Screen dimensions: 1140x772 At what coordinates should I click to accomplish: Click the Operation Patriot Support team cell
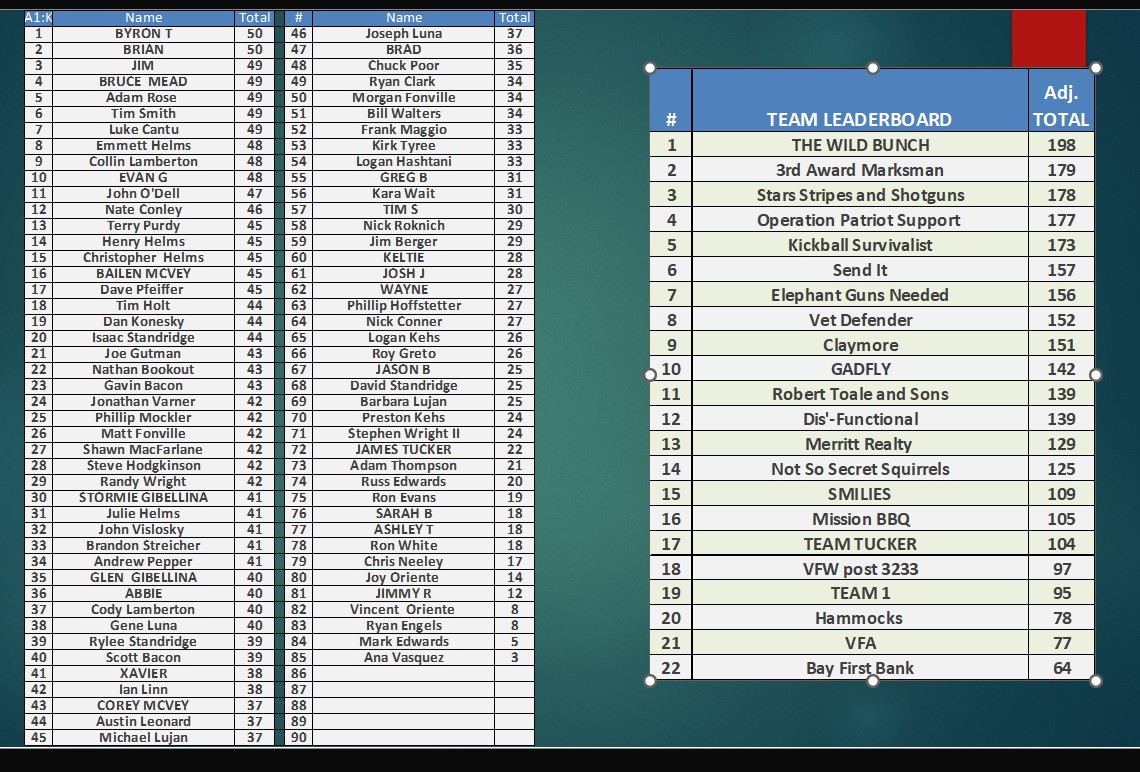859,220
